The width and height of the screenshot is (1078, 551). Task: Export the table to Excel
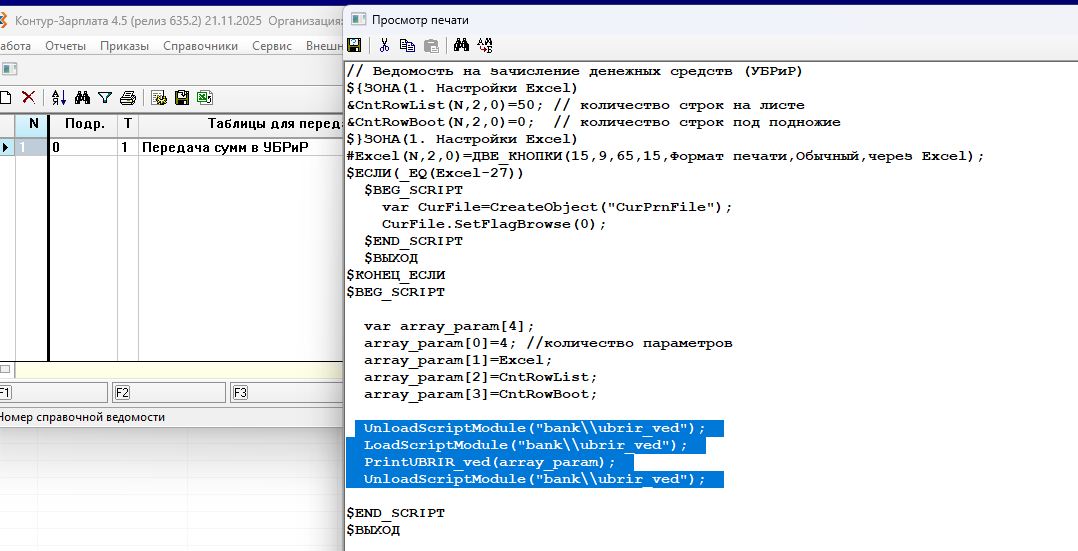204,97
